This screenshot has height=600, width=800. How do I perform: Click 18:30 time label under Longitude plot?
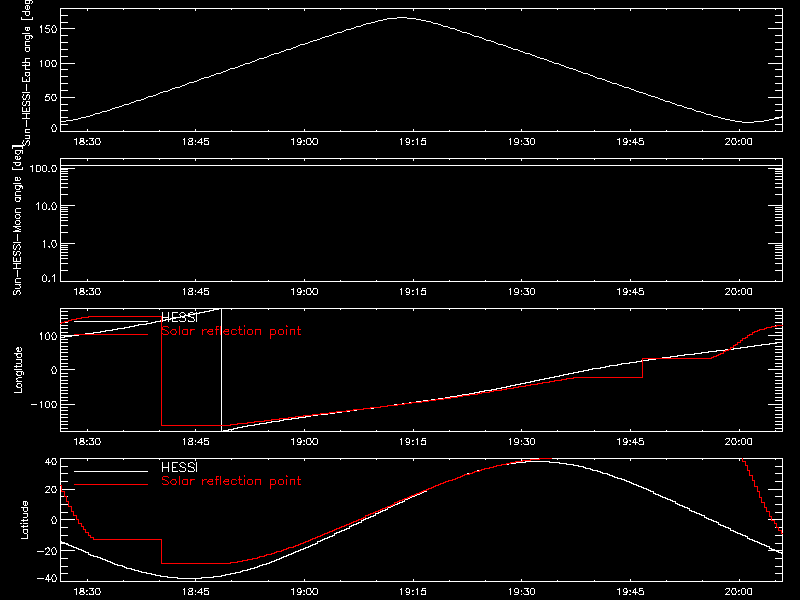87,441
